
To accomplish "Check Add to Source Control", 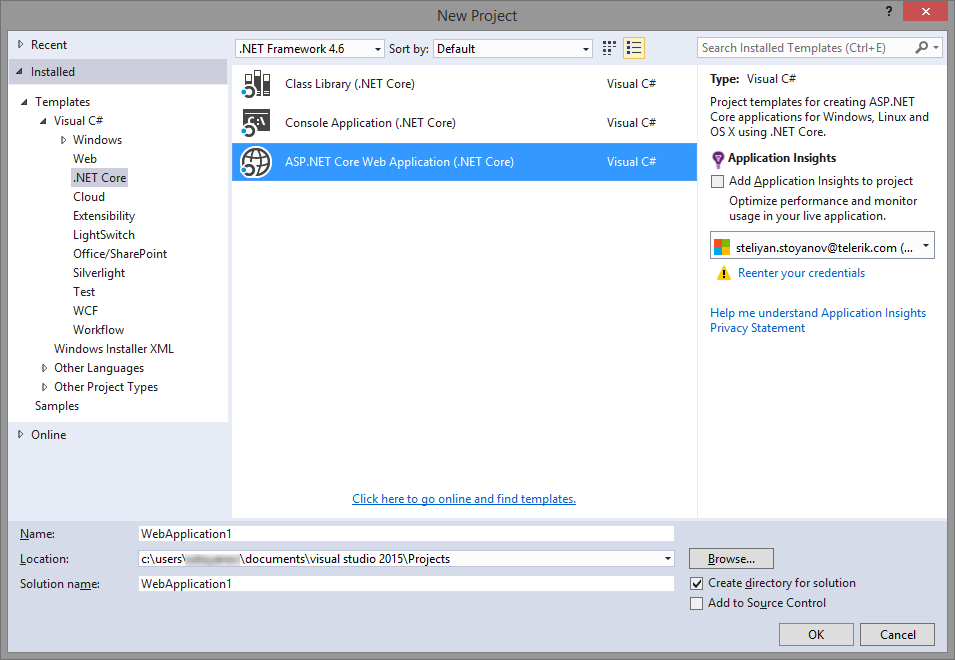I will 696,603.
